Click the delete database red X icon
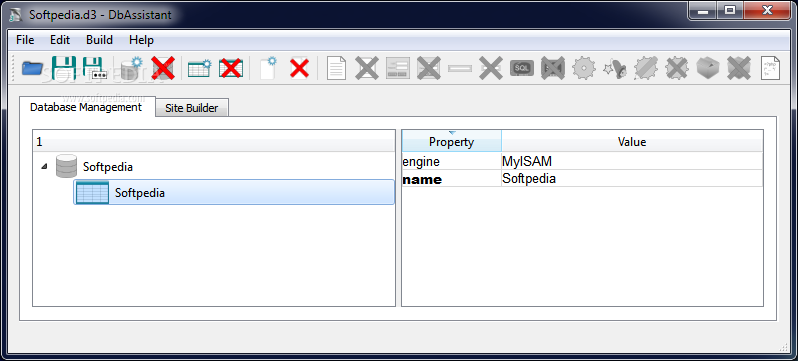 point(163,68)
